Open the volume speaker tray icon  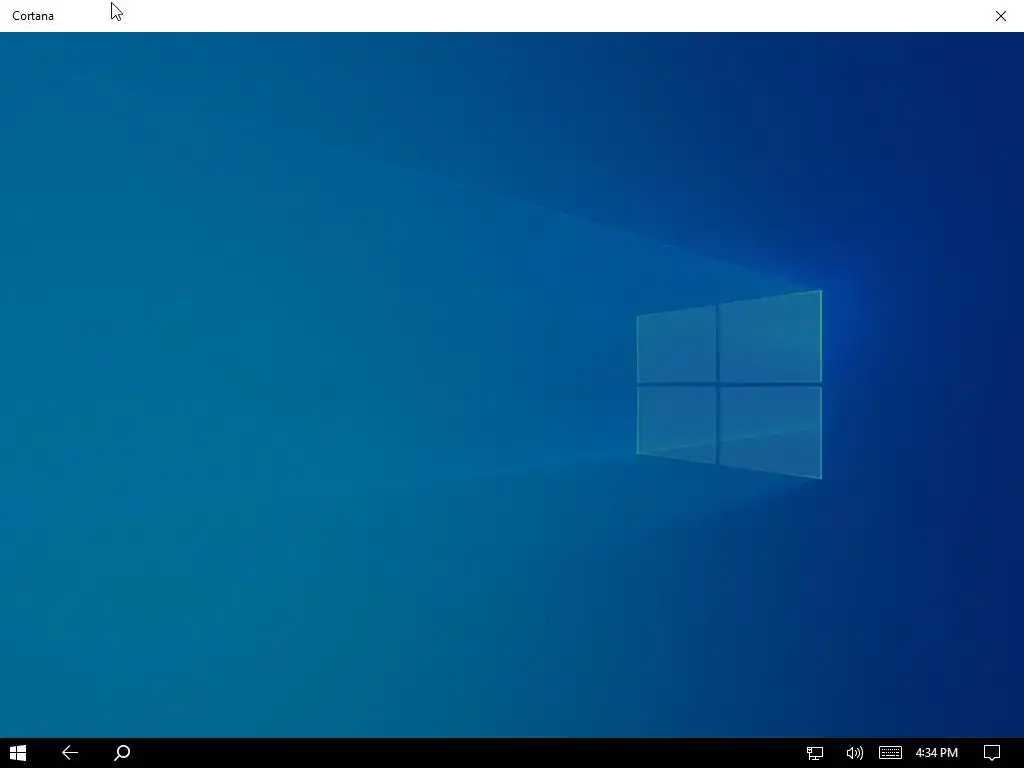[854, 753]
